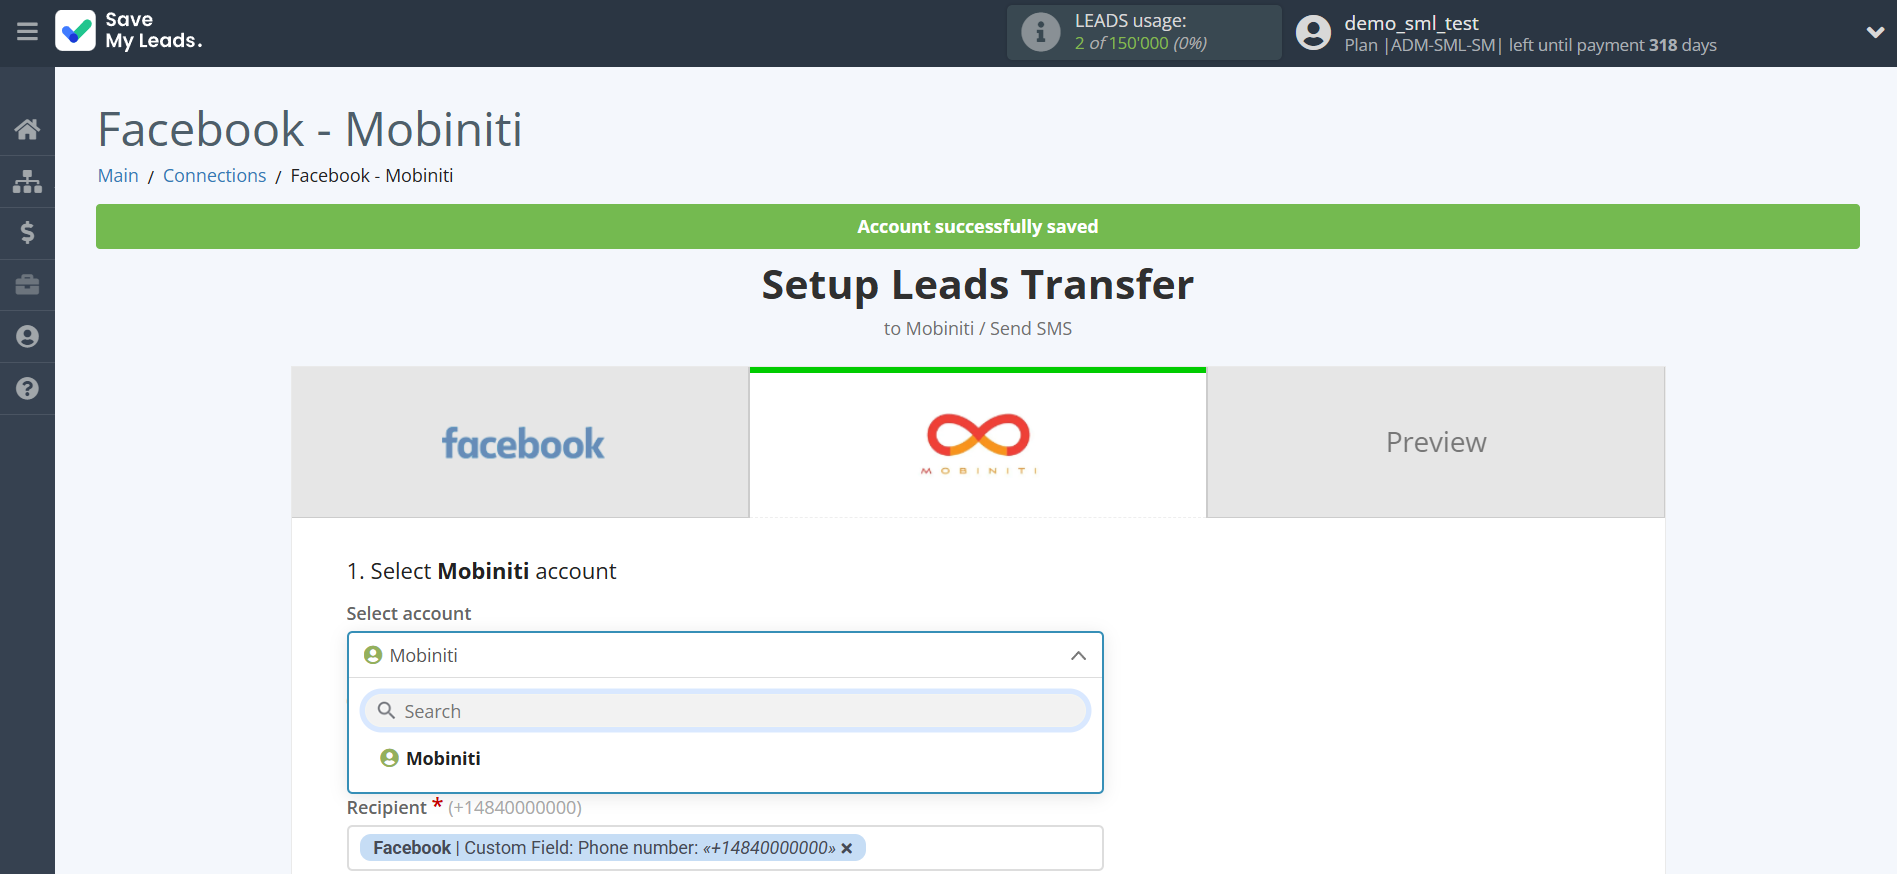Viewport: 1897px width, 874px height.
Task: Click the Recipient input field
Action: click(x=725, y=848)
